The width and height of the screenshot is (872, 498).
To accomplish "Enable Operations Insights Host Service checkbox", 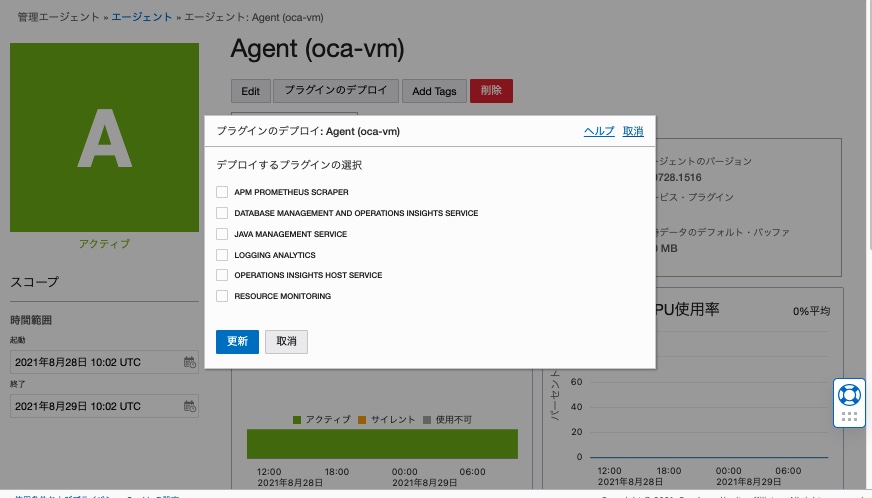I will click(222, 275).
